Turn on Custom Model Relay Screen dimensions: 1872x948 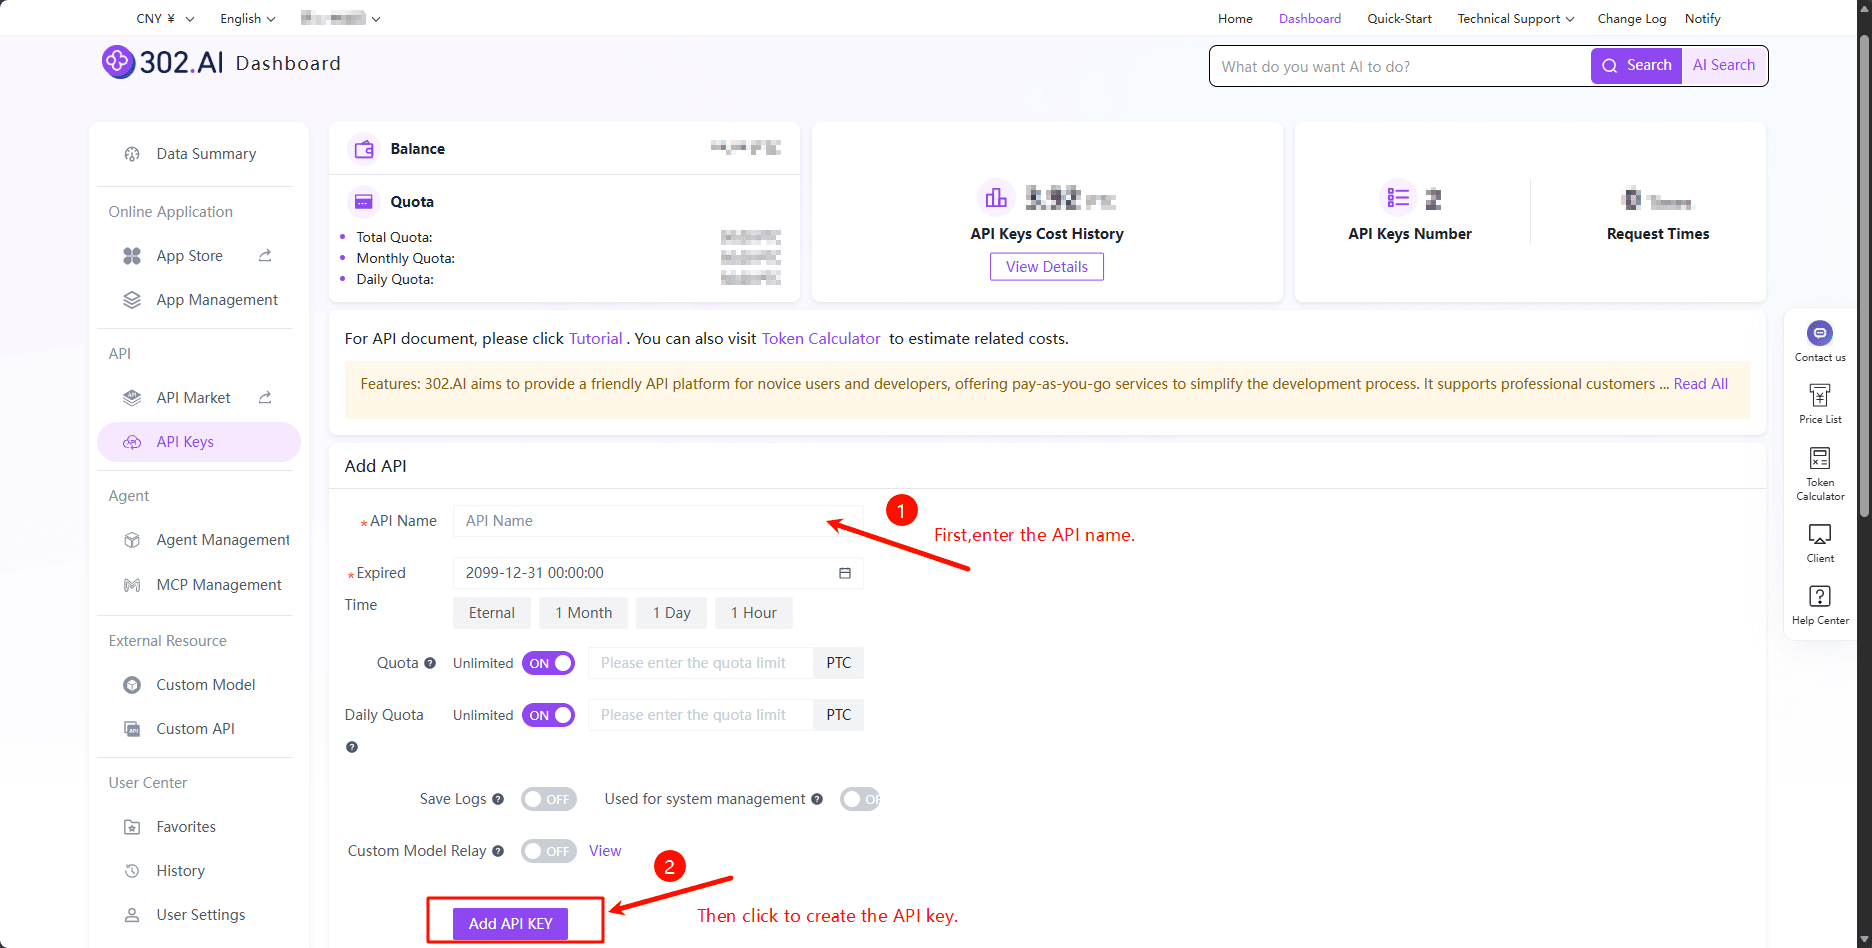[x=548, y=850]
